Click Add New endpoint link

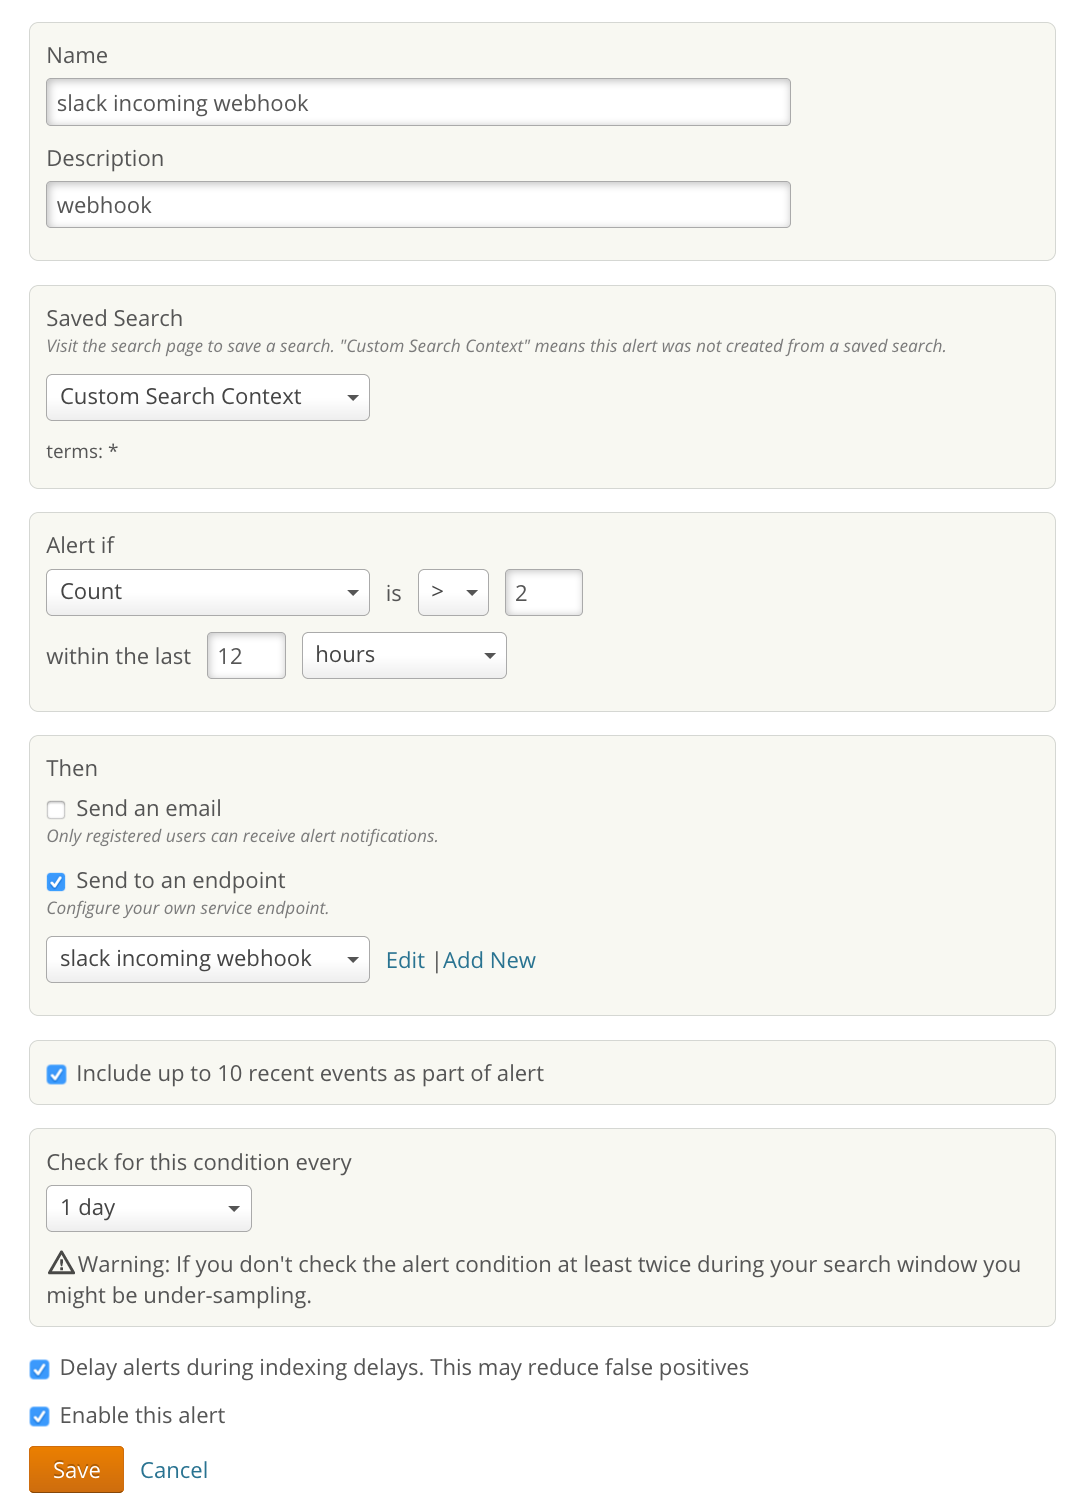point(489,961)
